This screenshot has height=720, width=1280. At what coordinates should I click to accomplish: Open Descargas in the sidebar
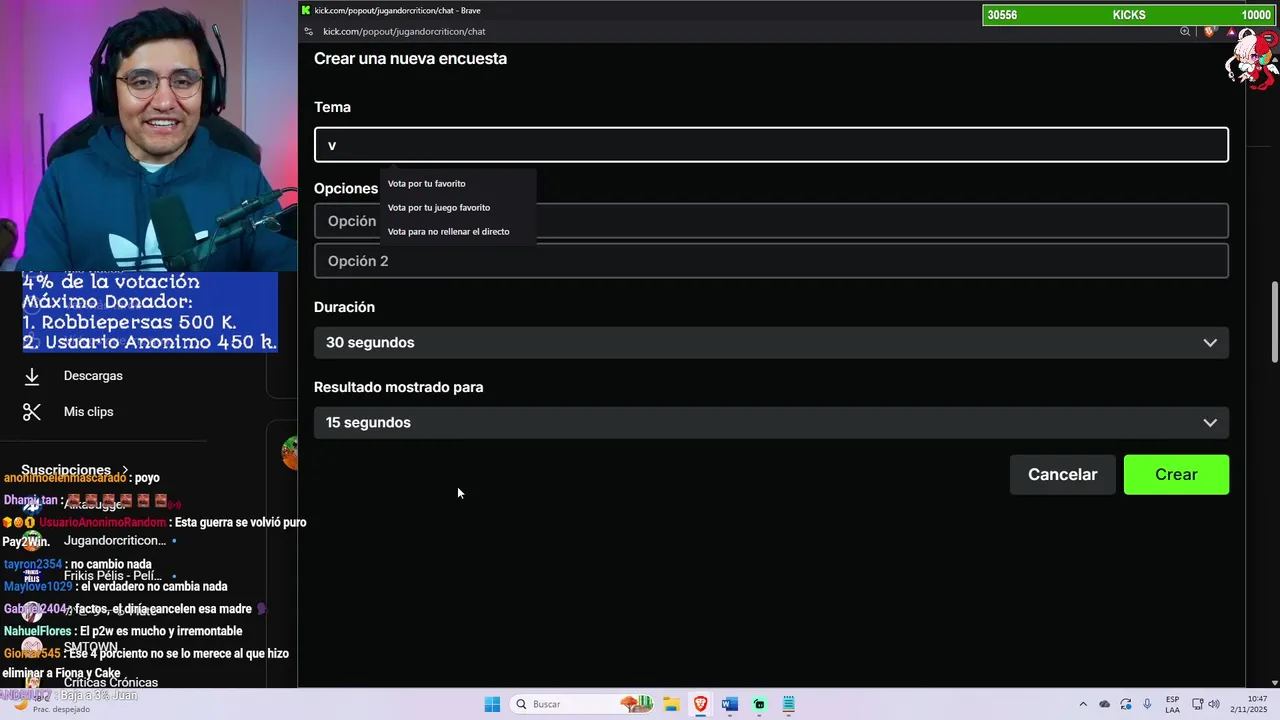pos(93,376)
